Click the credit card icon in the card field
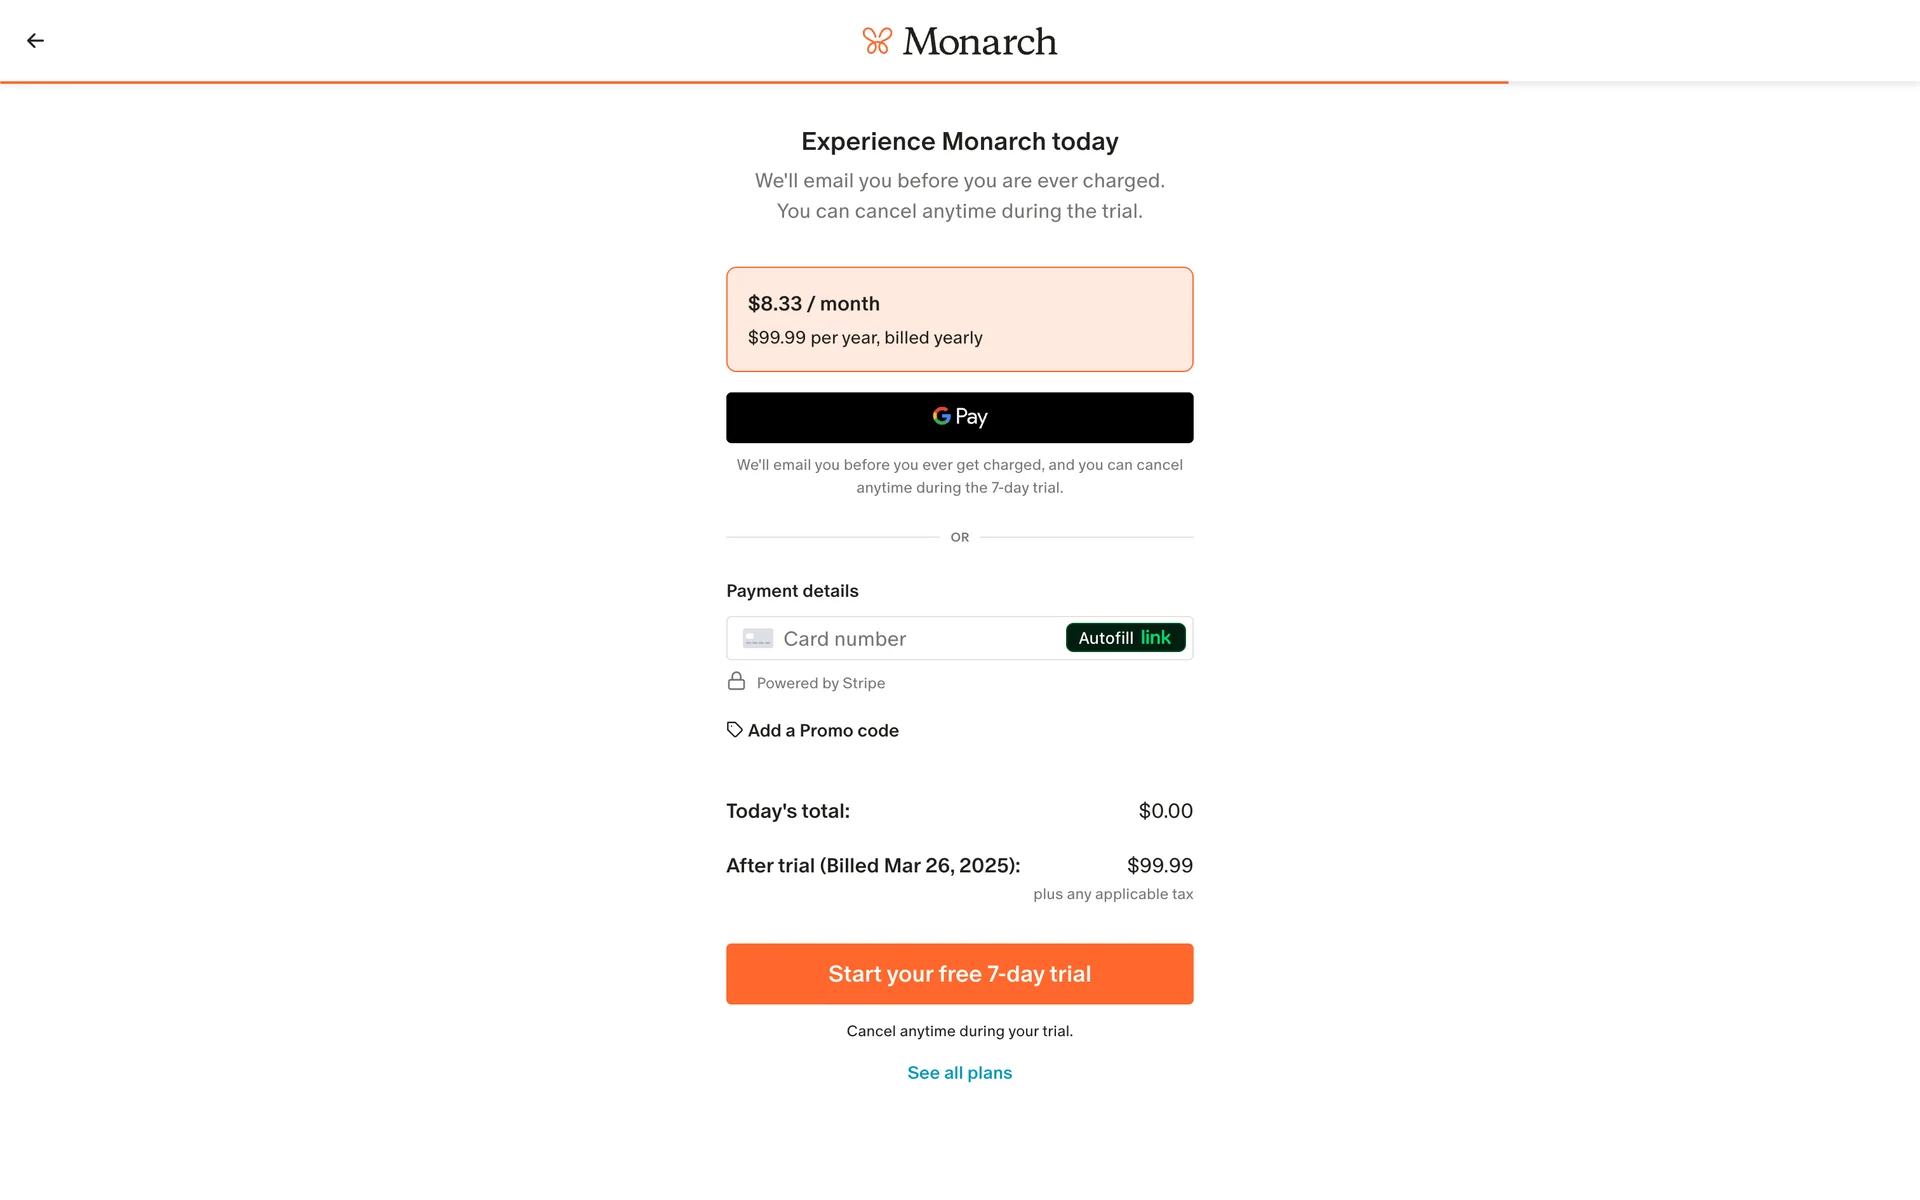The height and width of the screenshot is (1200, 1920). [757, 638]
